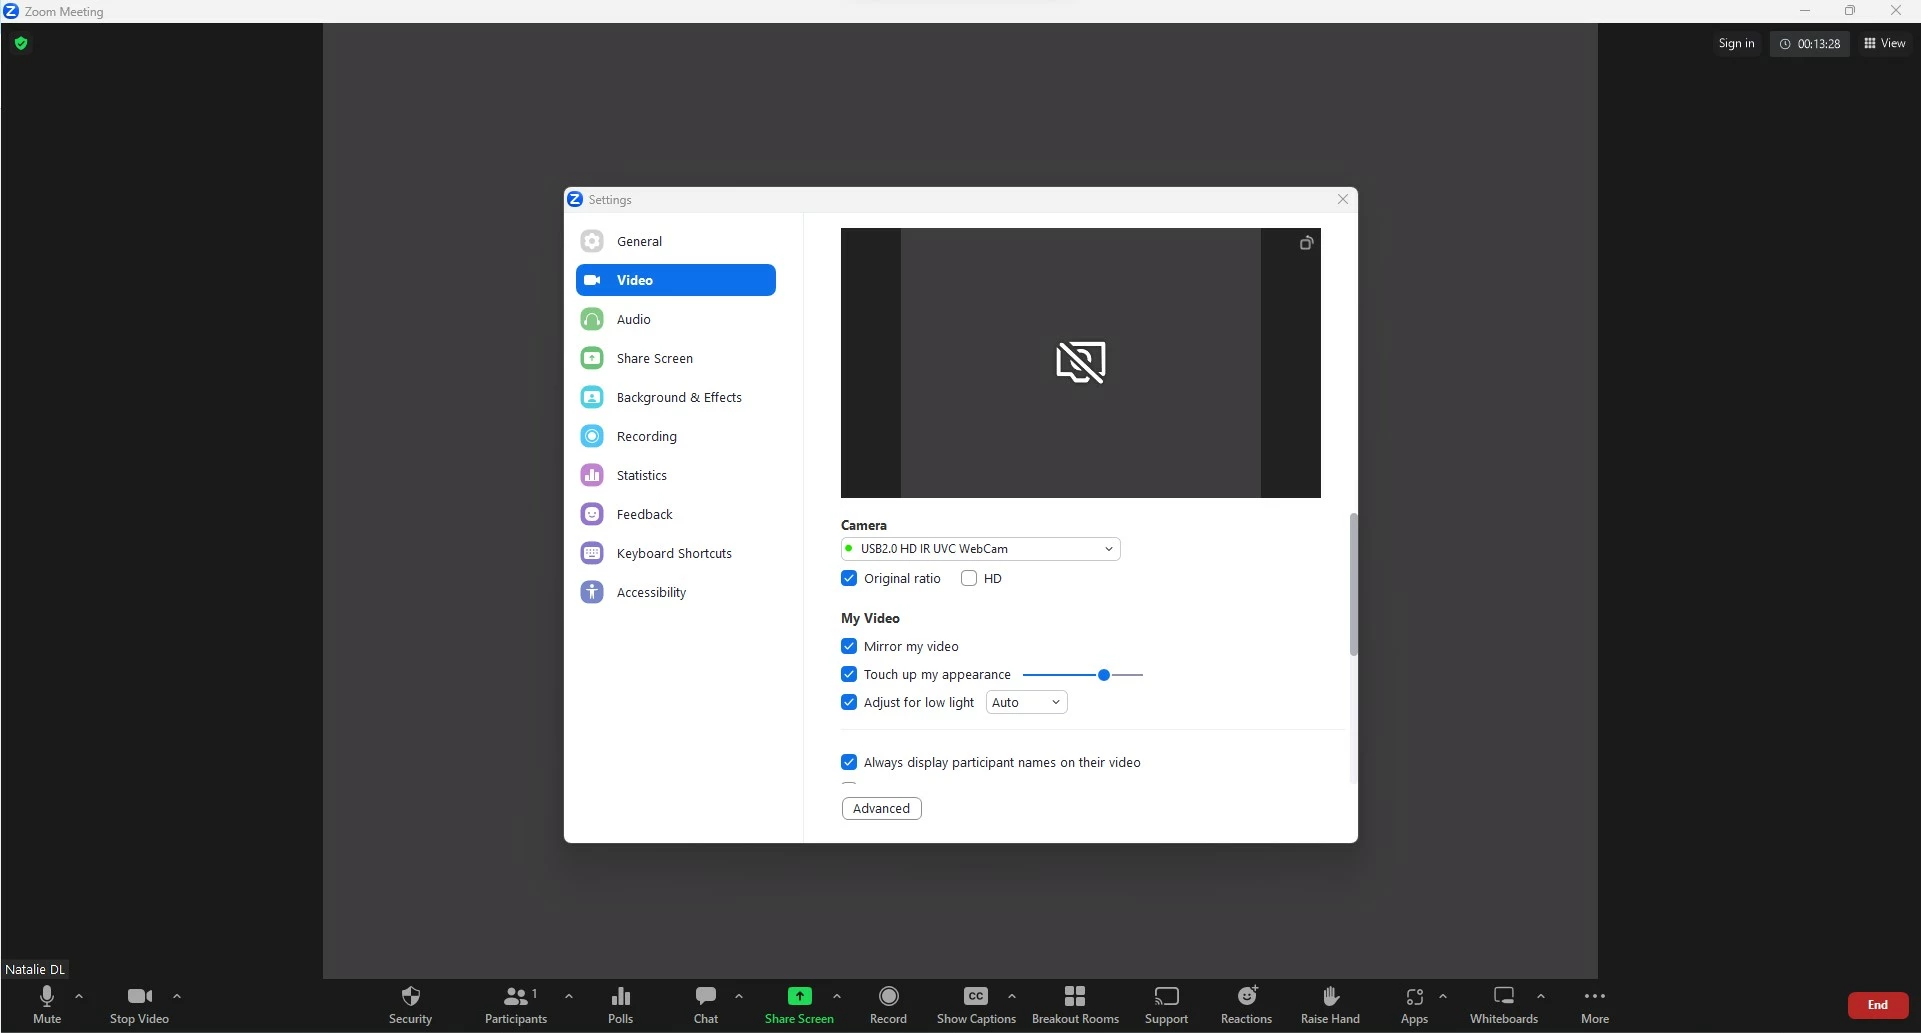The height and width of the screenshot is (1033, 1921).
Task: Minimize the Zoom Meeting window
Action: click(x=1805, y=11)
